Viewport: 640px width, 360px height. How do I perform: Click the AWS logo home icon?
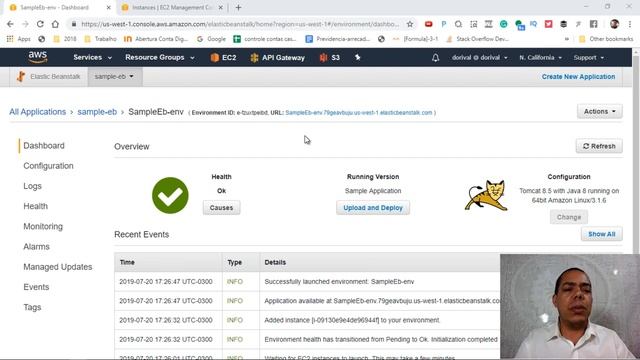38,57
